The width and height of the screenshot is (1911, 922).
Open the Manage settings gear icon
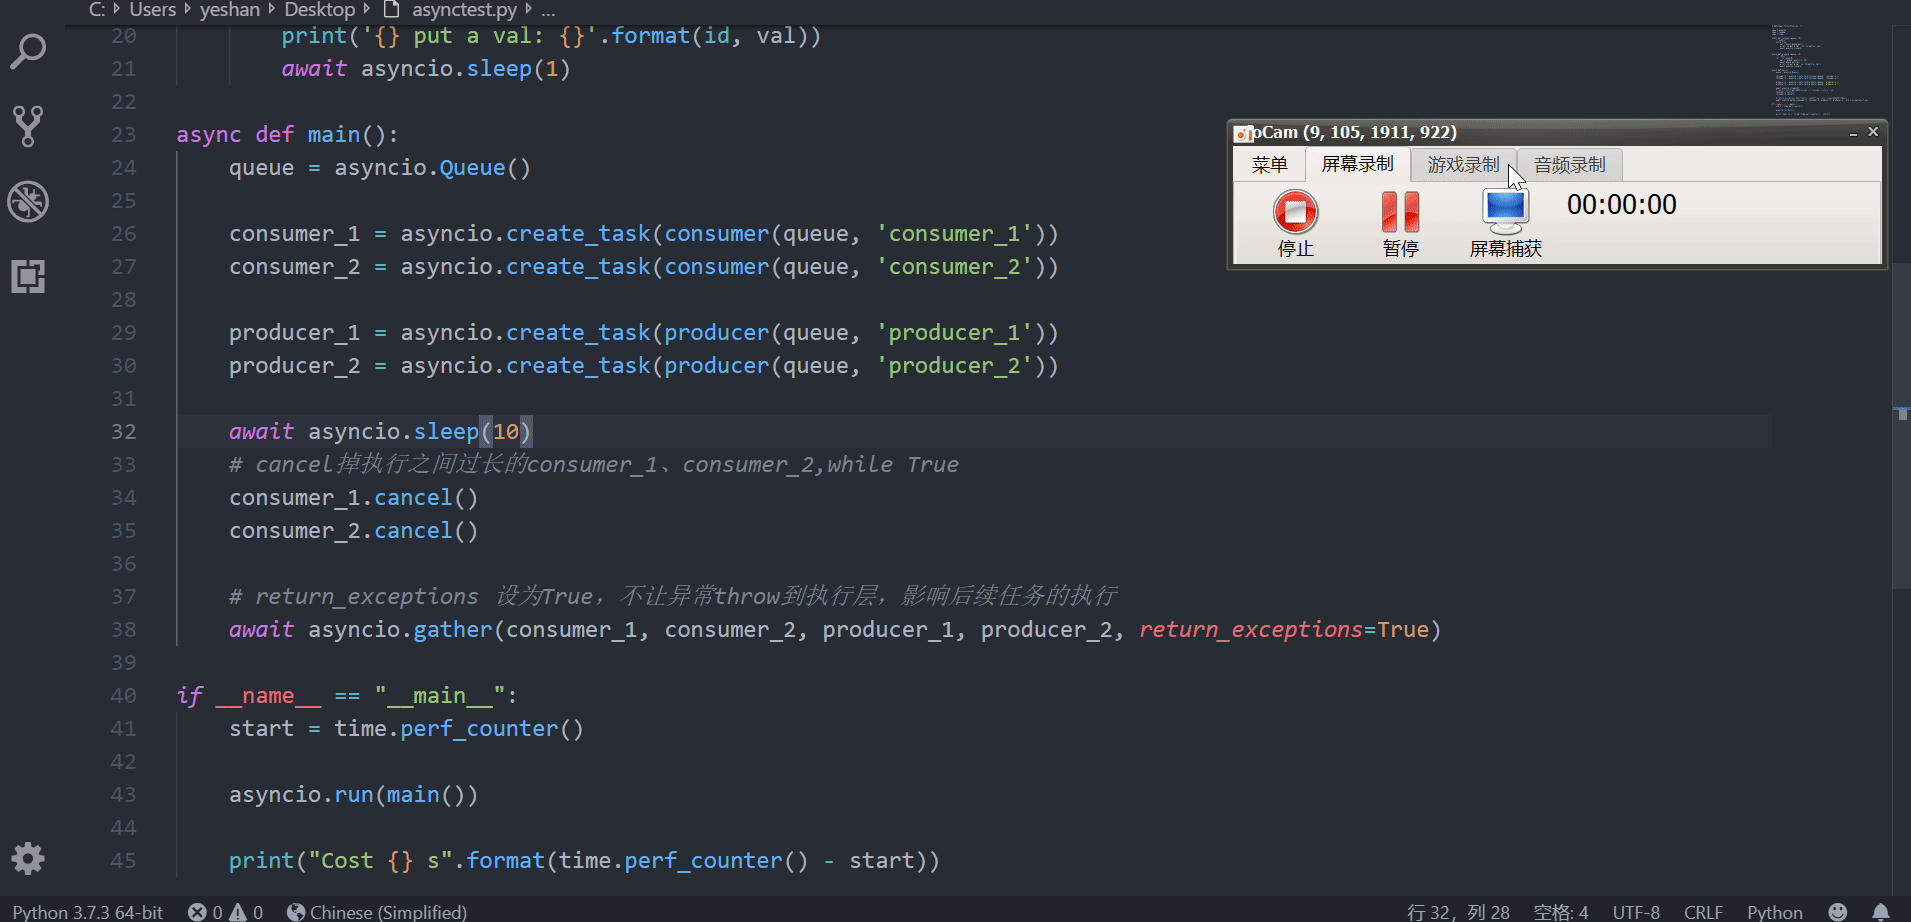28,859
